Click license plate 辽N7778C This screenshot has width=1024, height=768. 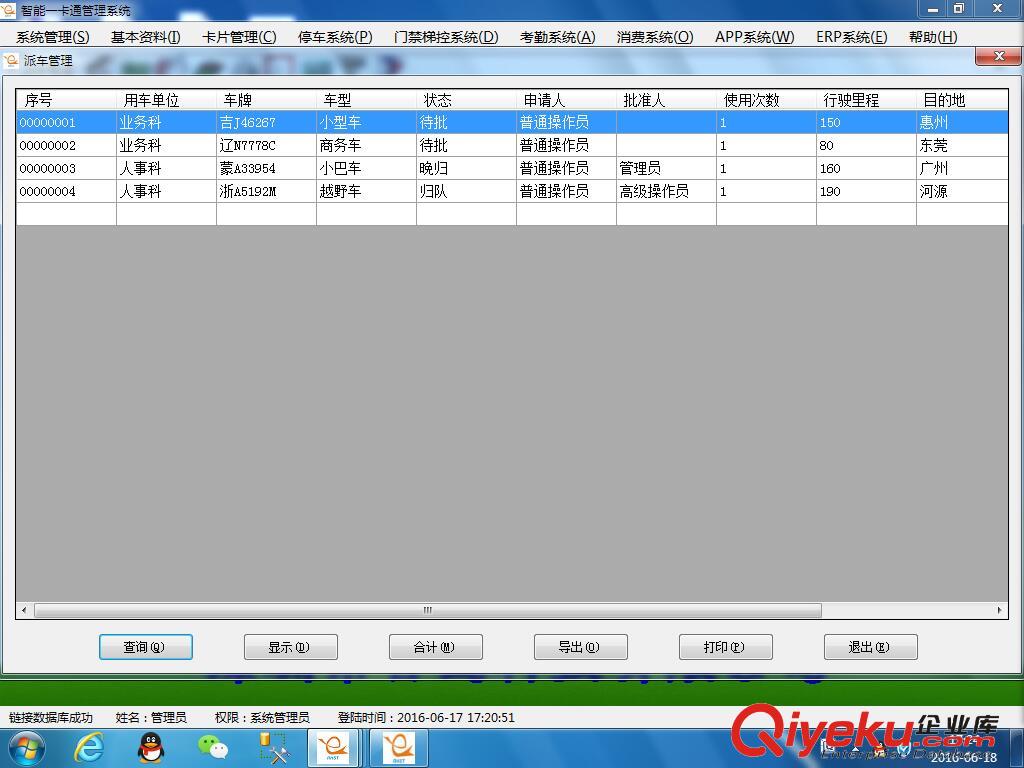point(266,145)
